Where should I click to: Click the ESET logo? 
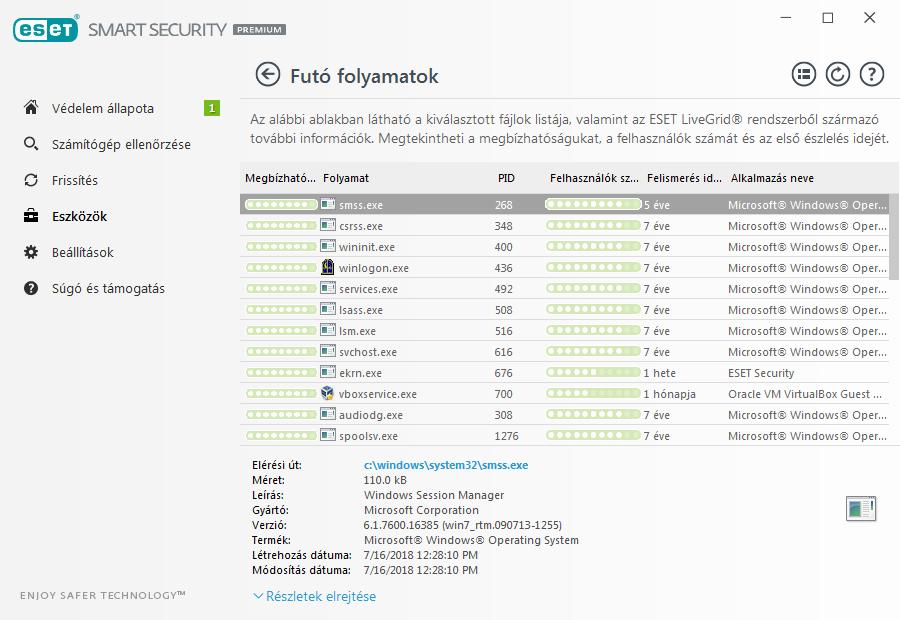click(45, 29)
